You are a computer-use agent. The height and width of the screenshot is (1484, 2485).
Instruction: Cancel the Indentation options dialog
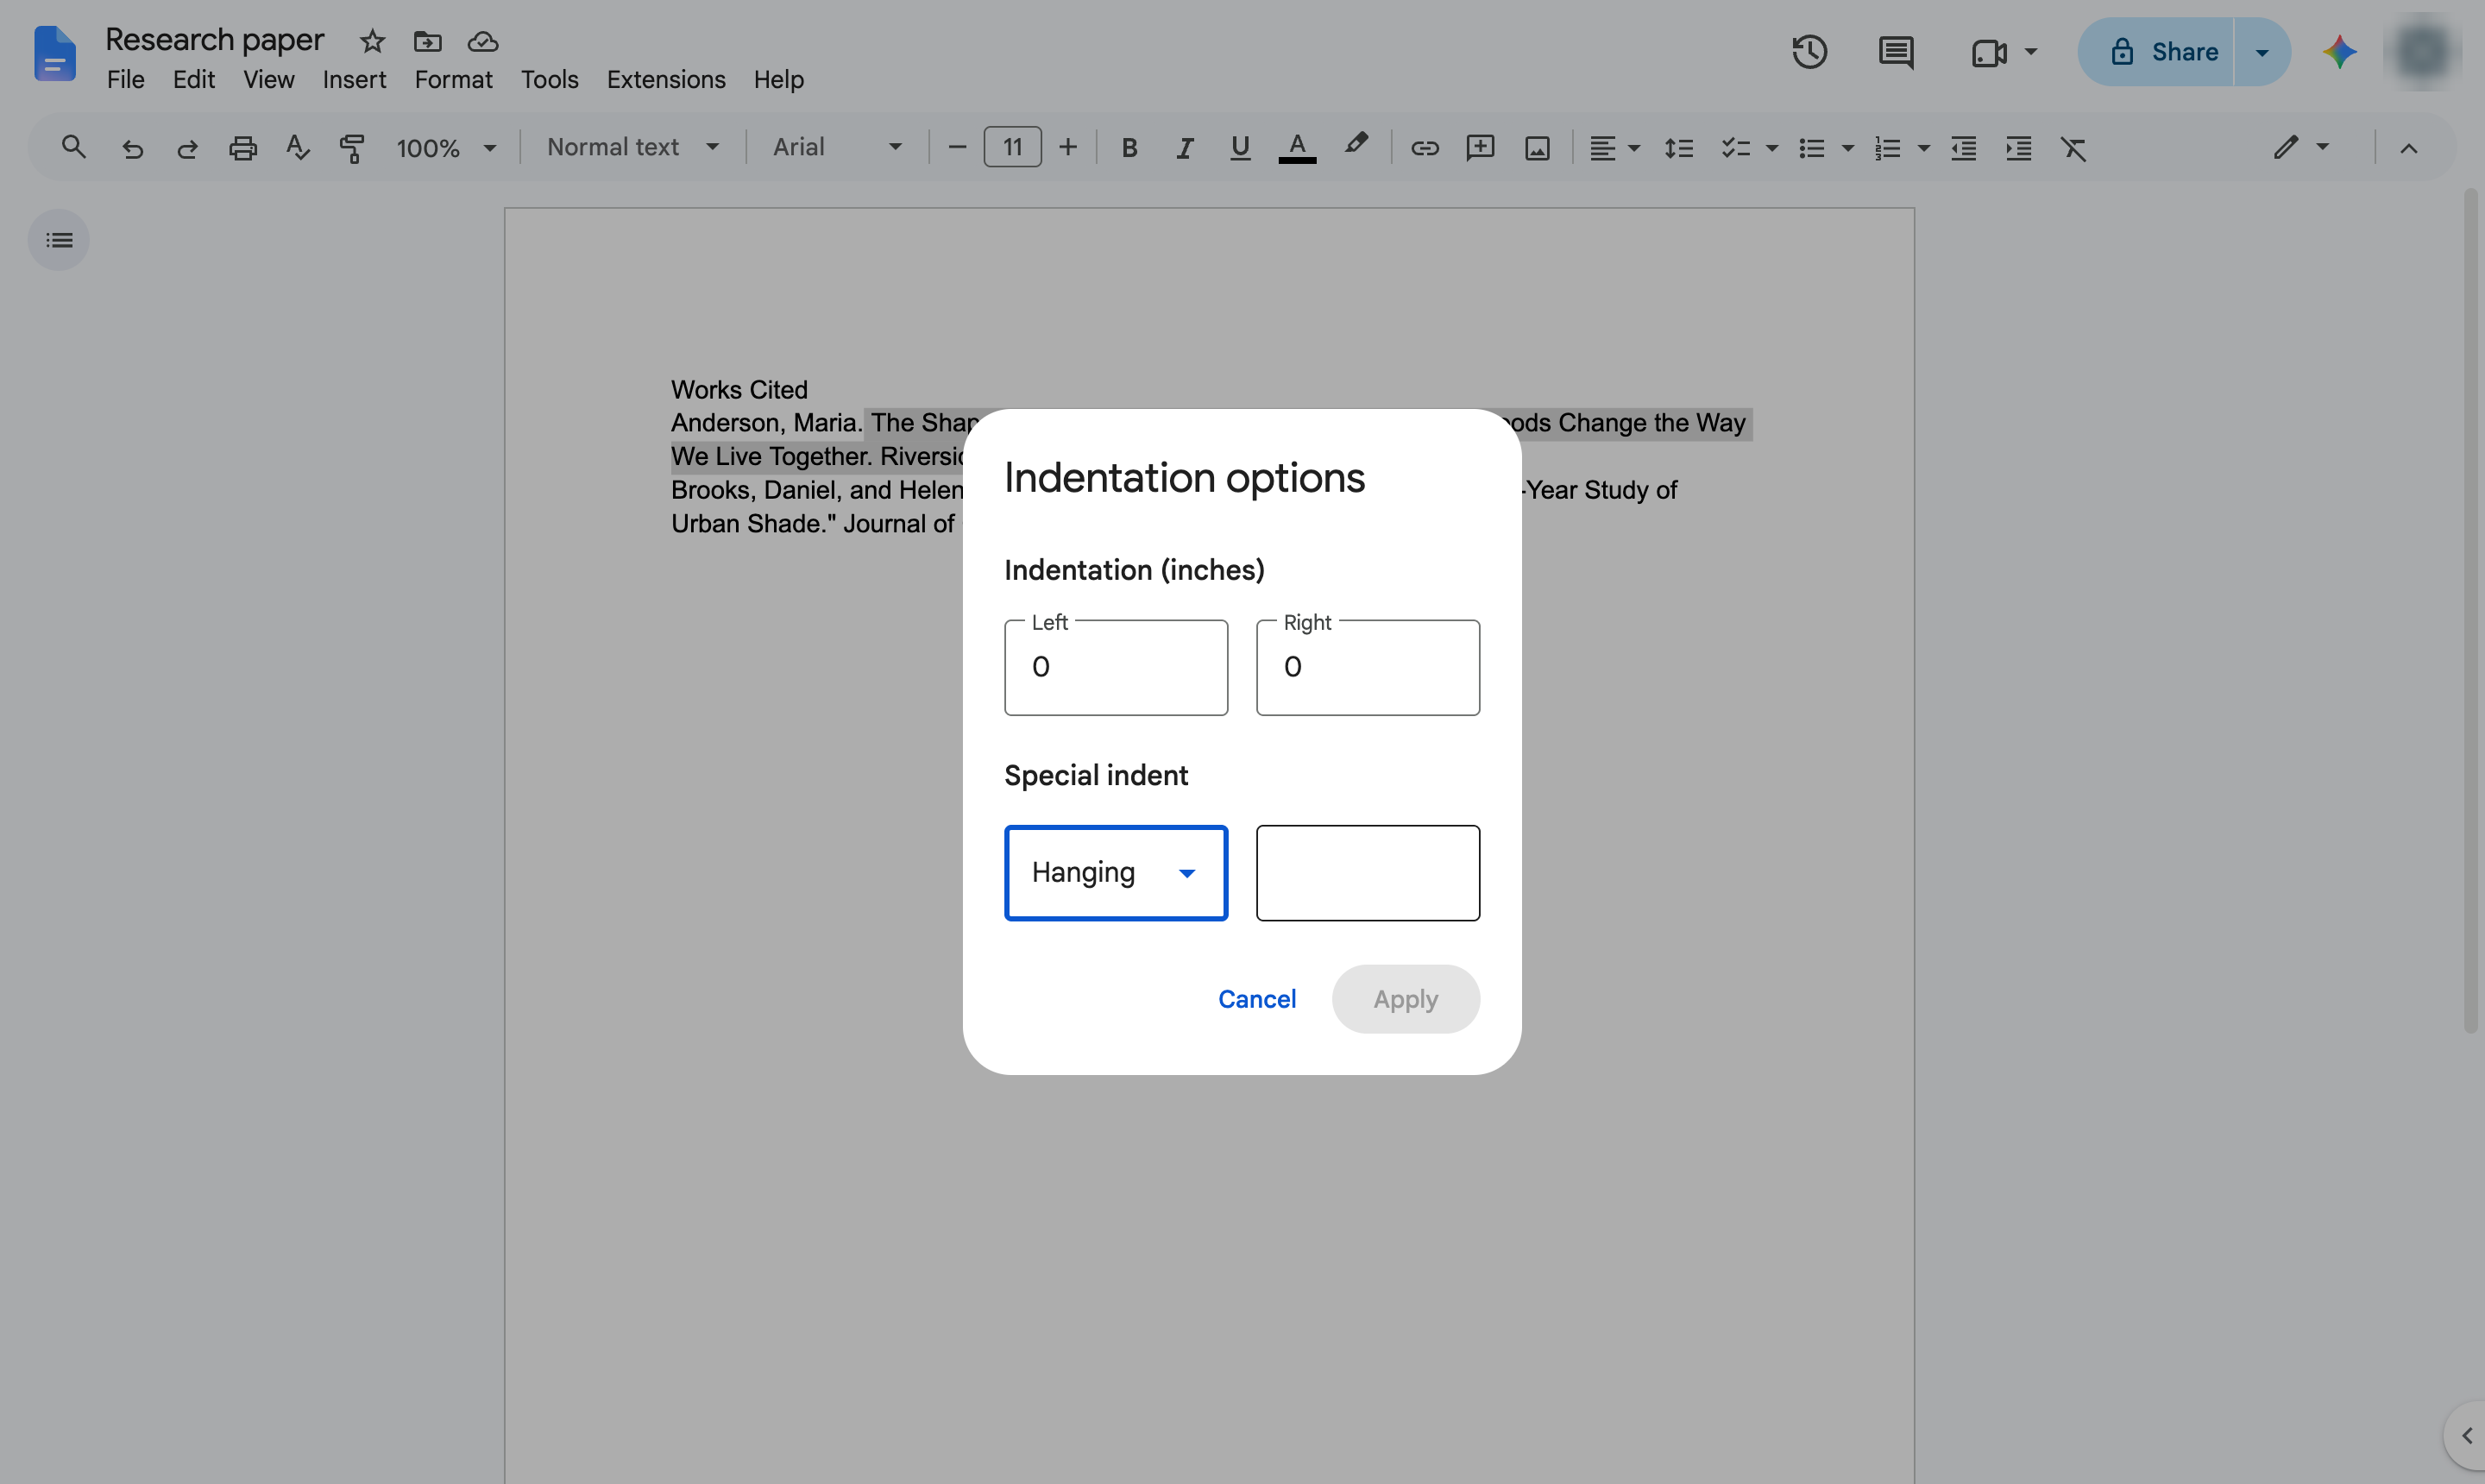(1257, 999)
